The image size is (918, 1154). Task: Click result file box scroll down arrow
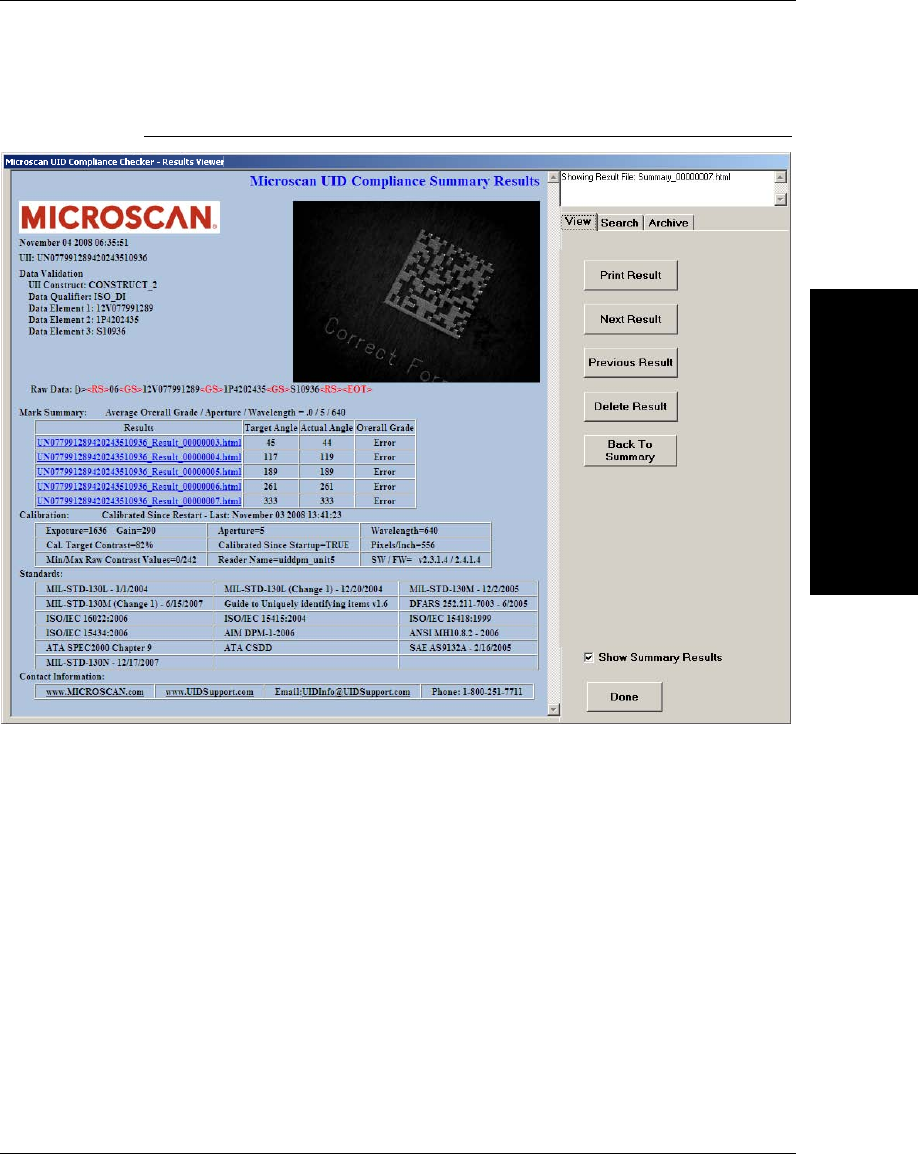click(x=780, y=199)
